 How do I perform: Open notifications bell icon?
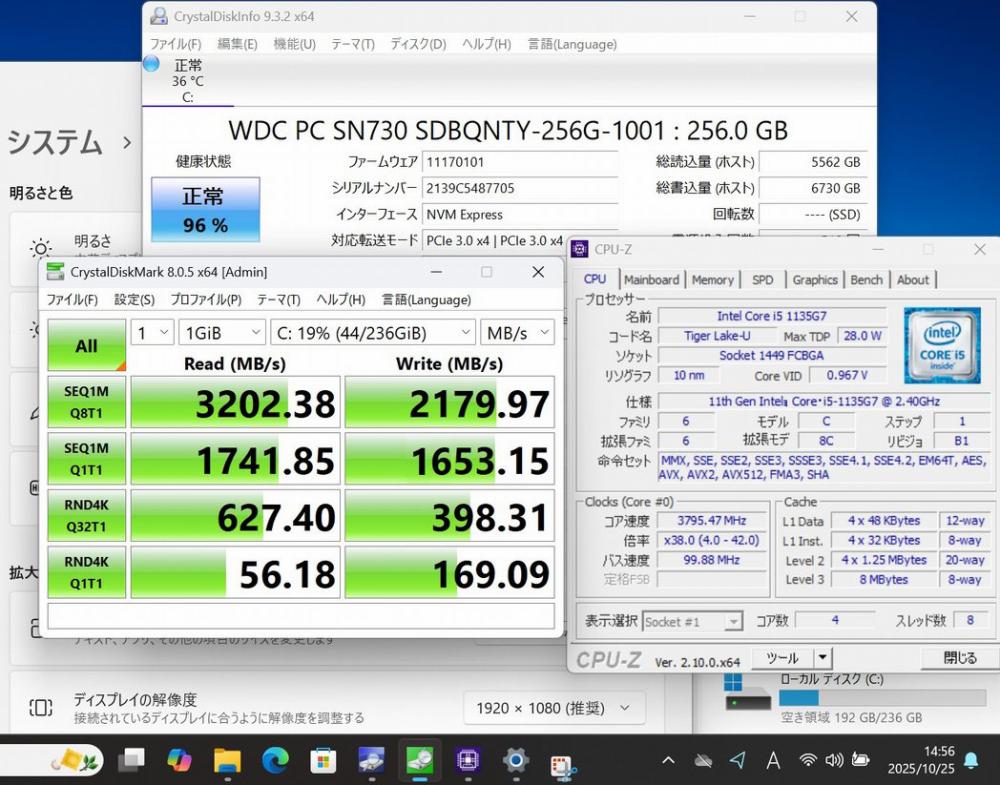tap(971, 760)
